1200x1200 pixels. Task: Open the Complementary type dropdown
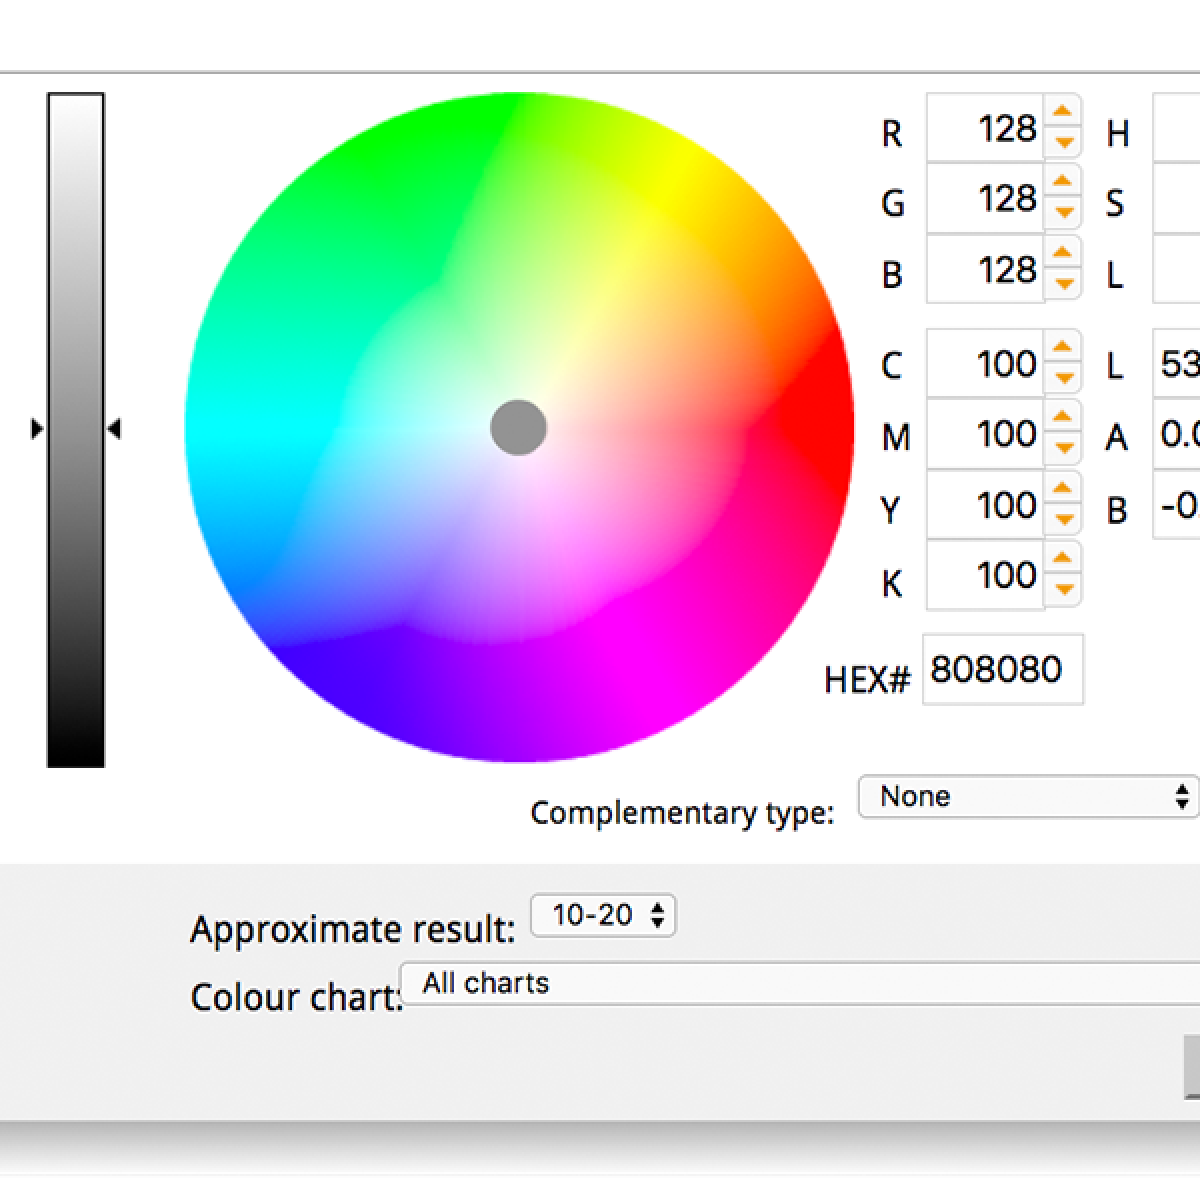[1027, 797]
